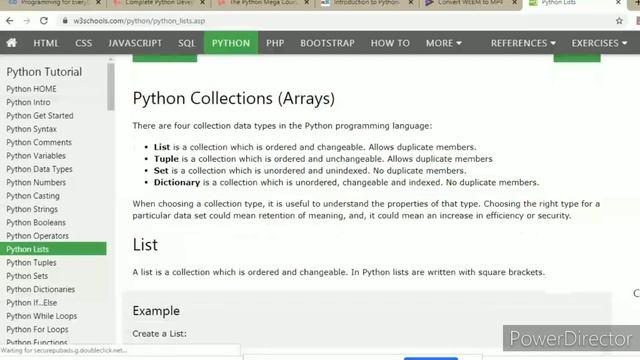Open Python Dictionaries in the sidebar

tap(40, 289)
